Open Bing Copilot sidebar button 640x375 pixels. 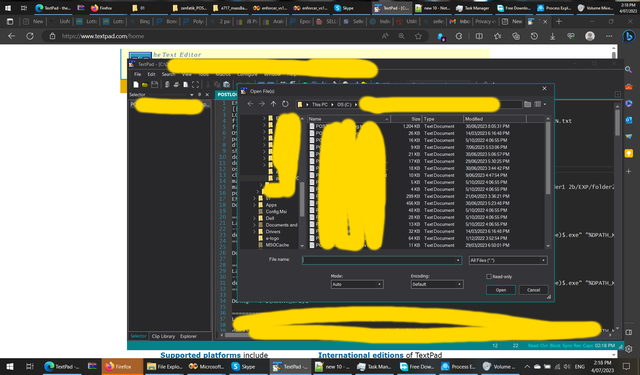(x=629, y=36)
